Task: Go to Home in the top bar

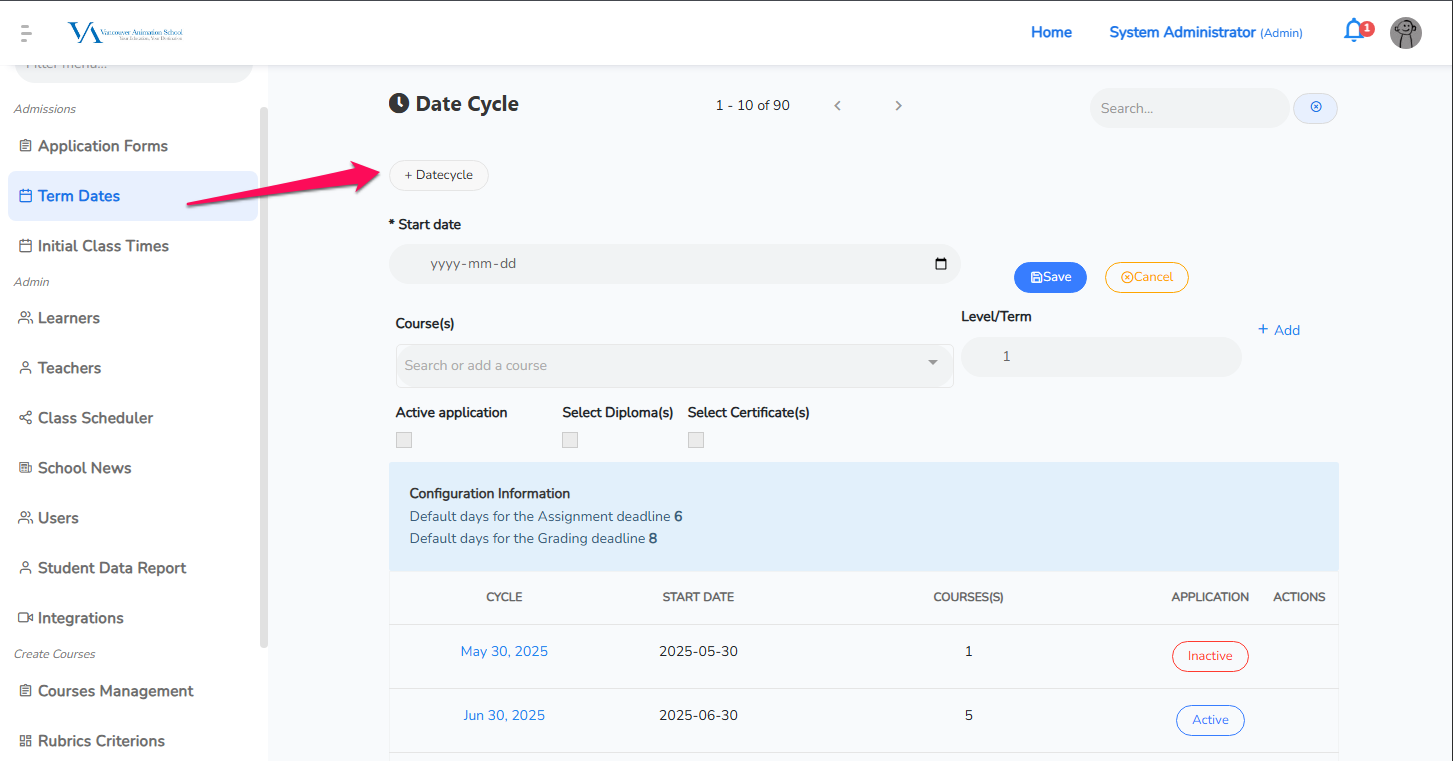Action: click(x=1051, y=32)
